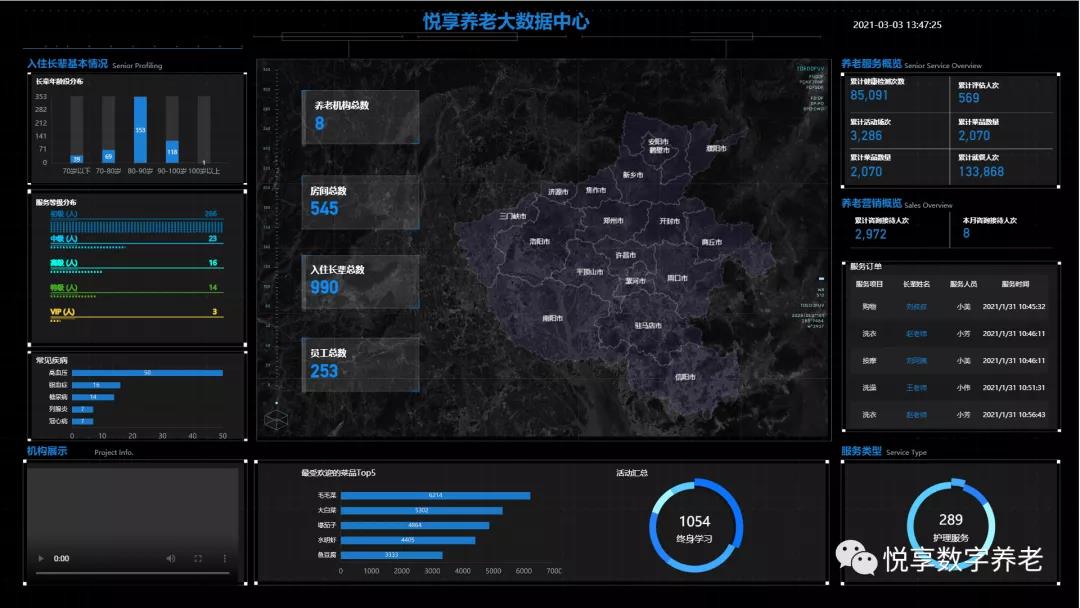Click the 终身学习 activity donut chart
The width and height of the screenshot is (1080, 608).
695,523
